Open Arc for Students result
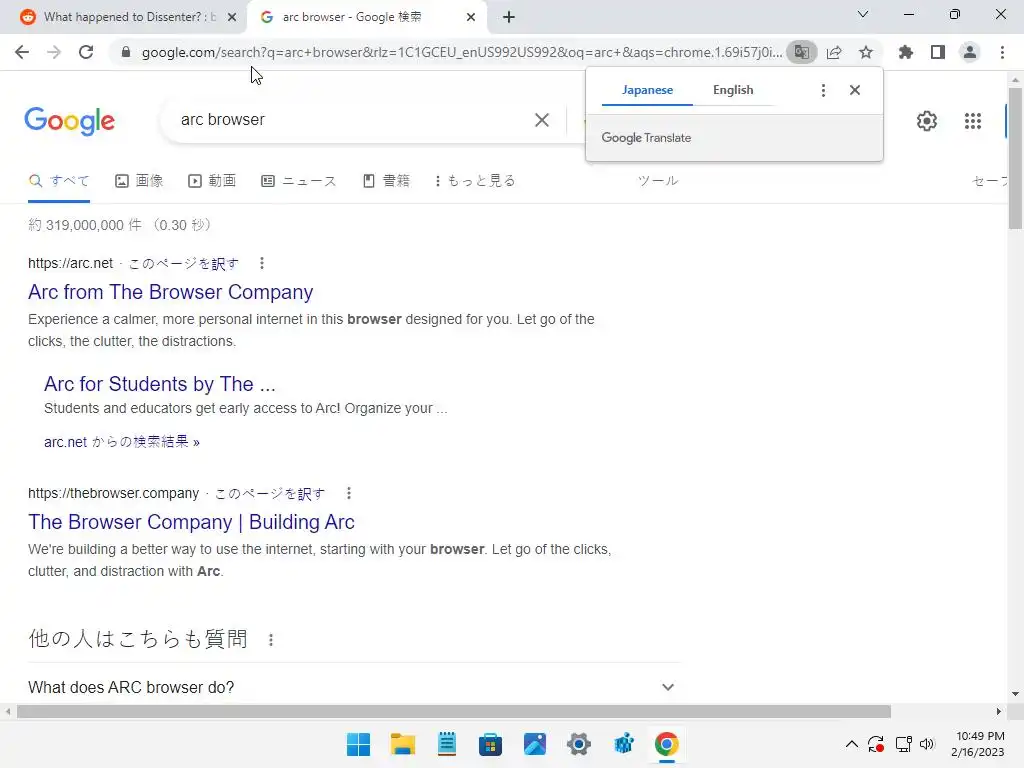This screenshot has height=768, width=1024. (x=159, y=384)
